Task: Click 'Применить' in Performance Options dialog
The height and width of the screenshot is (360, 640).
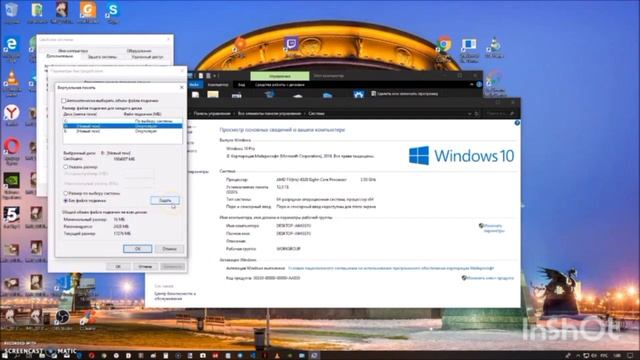Action: tap(172, 267)
